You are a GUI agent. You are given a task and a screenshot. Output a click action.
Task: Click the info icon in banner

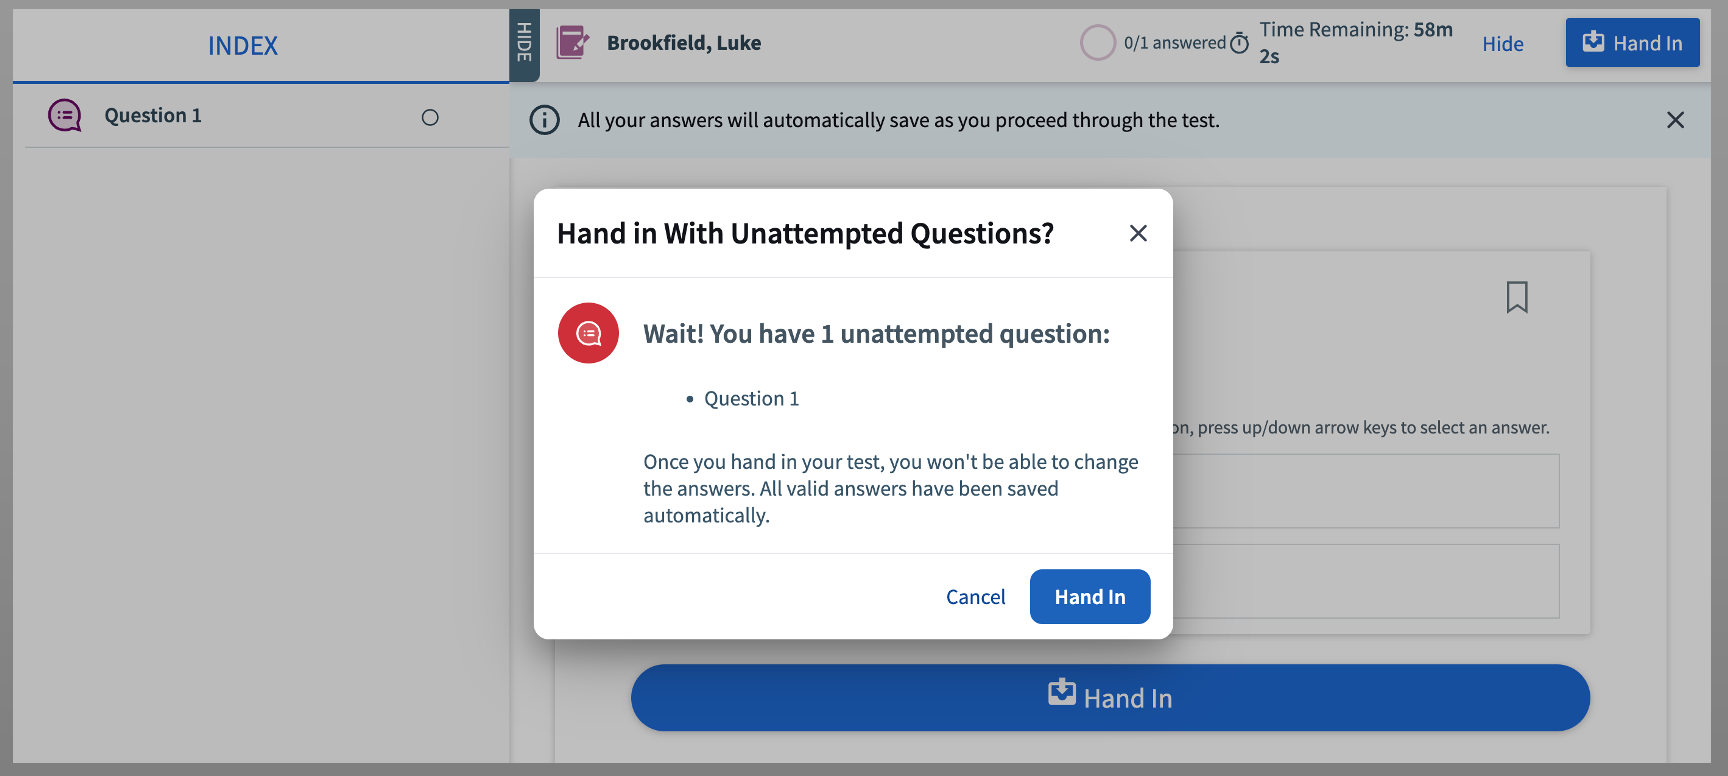(x=545, y=120)
